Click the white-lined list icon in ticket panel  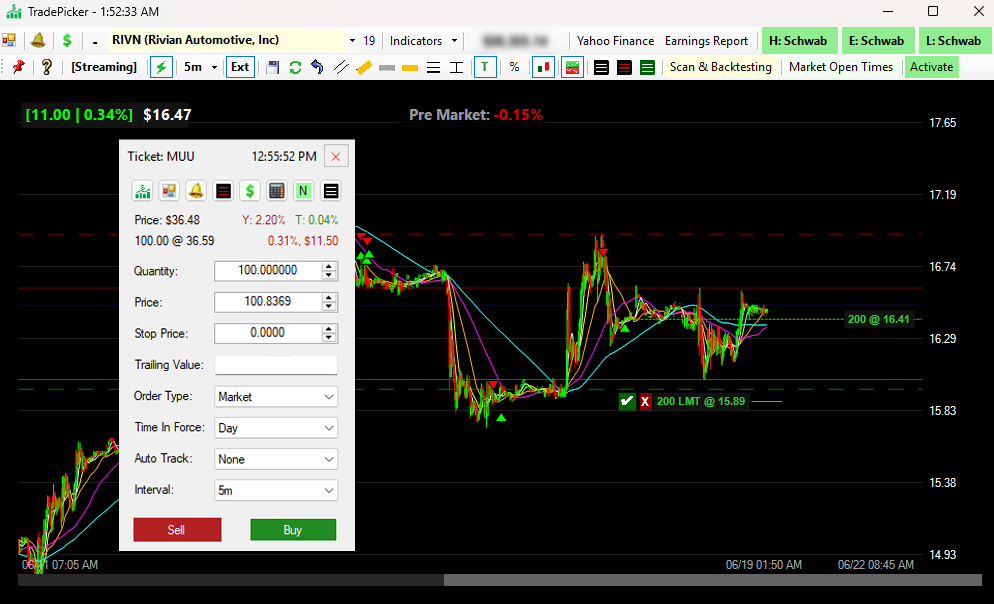(330, 191)
